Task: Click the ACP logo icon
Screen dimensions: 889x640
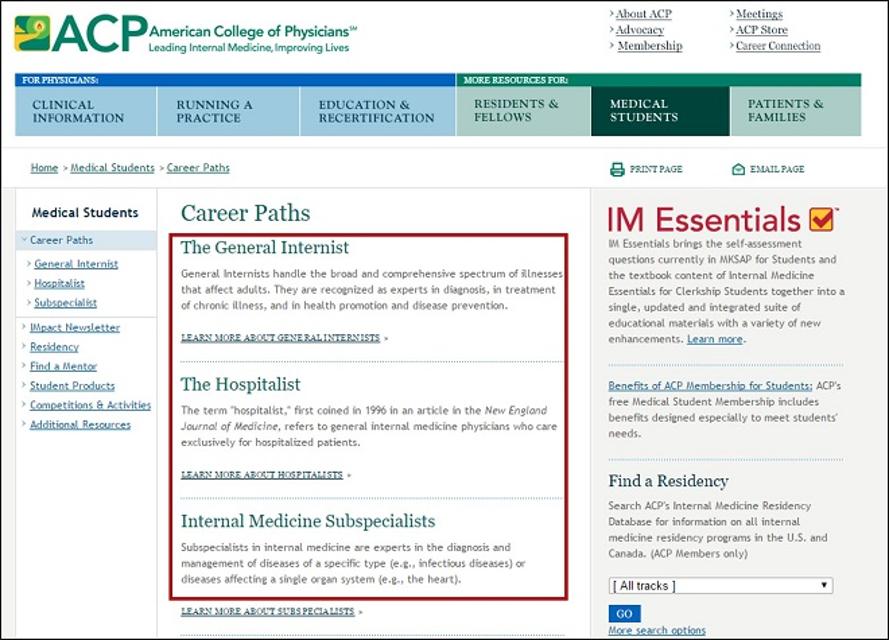Action: coord(32,33)
